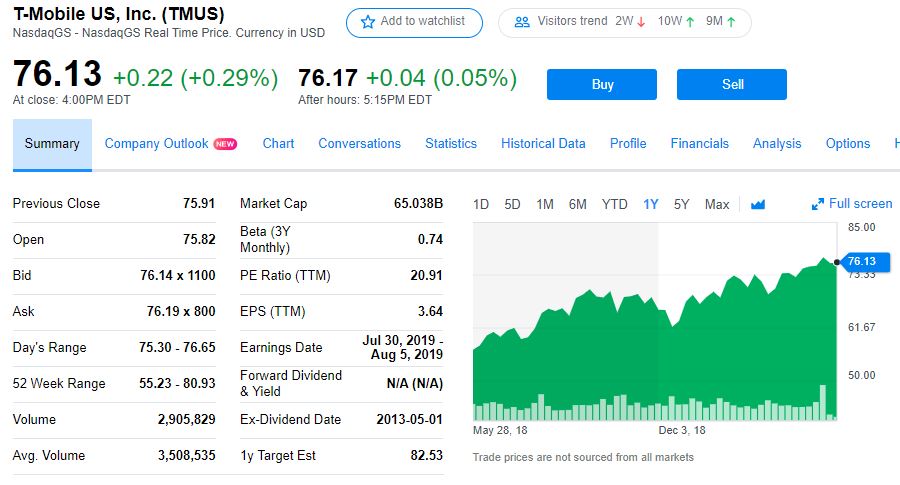Viewport: 900px width, 485px height.
Task: Click Trade prices are not sourced note
Action: tap(583, 457)
